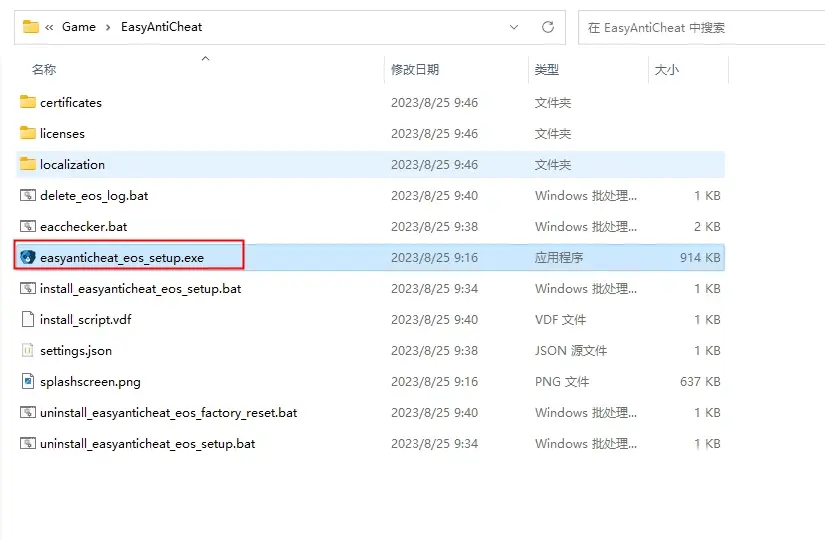Click the licenses folder icon
Viewport: 825px width, 540px height.
tap(28, 133)
